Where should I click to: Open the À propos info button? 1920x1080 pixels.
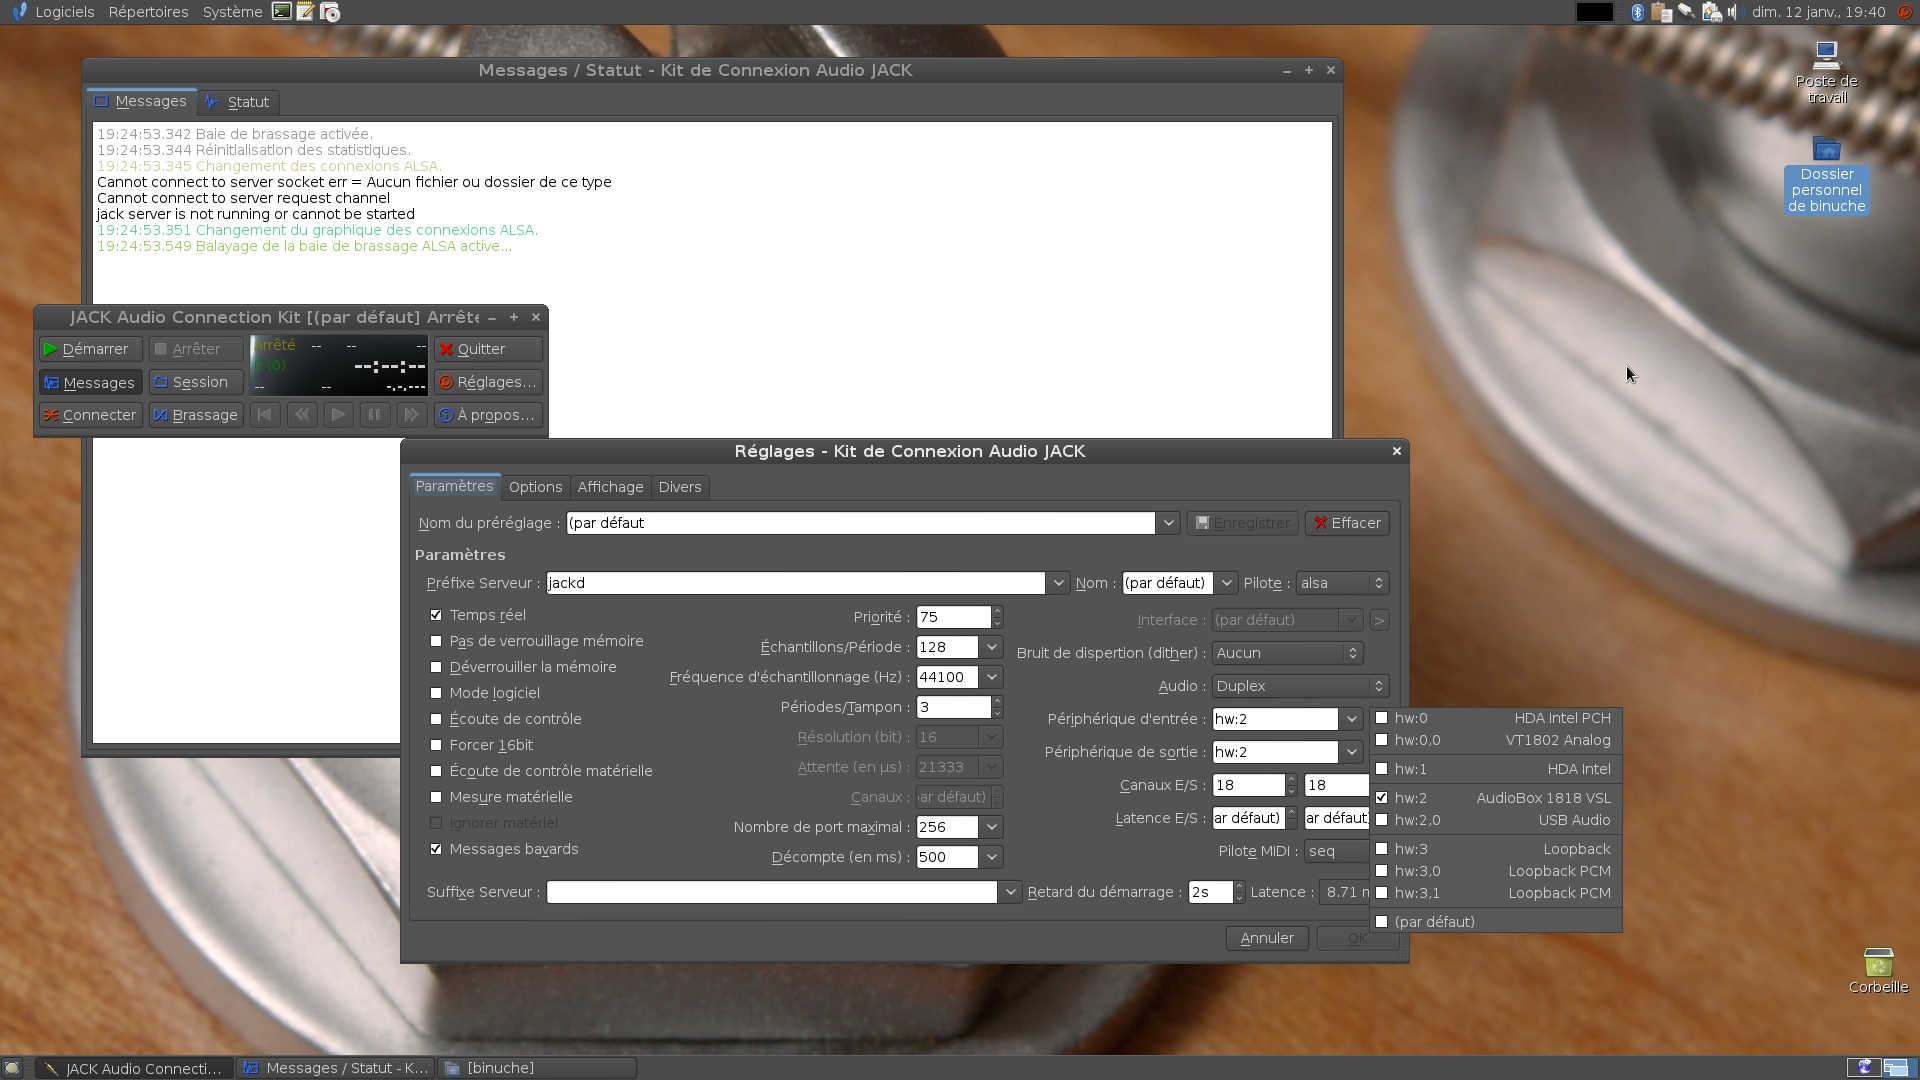[x=488, y=415]
